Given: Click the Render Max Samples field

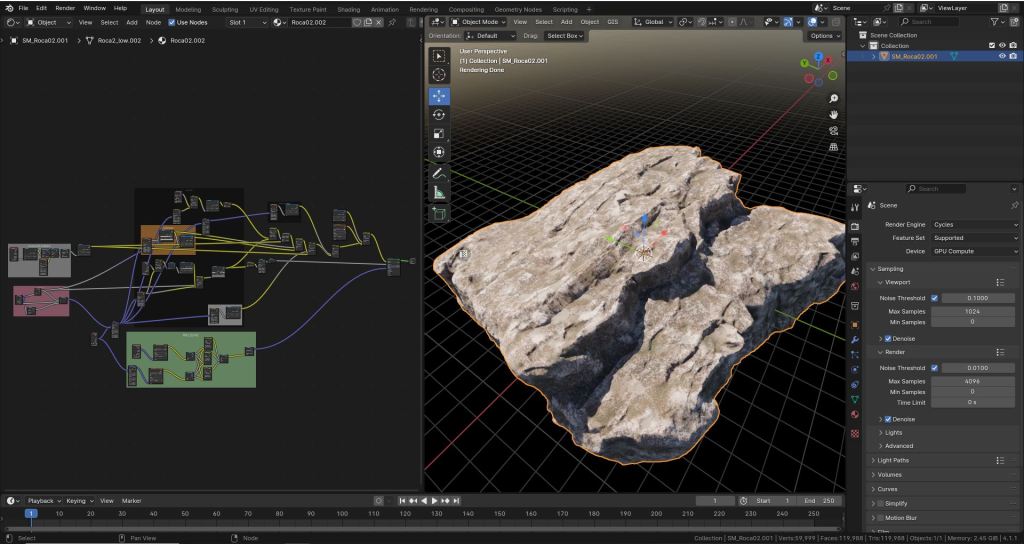Looking at the screenshot, I should (971, 381).
